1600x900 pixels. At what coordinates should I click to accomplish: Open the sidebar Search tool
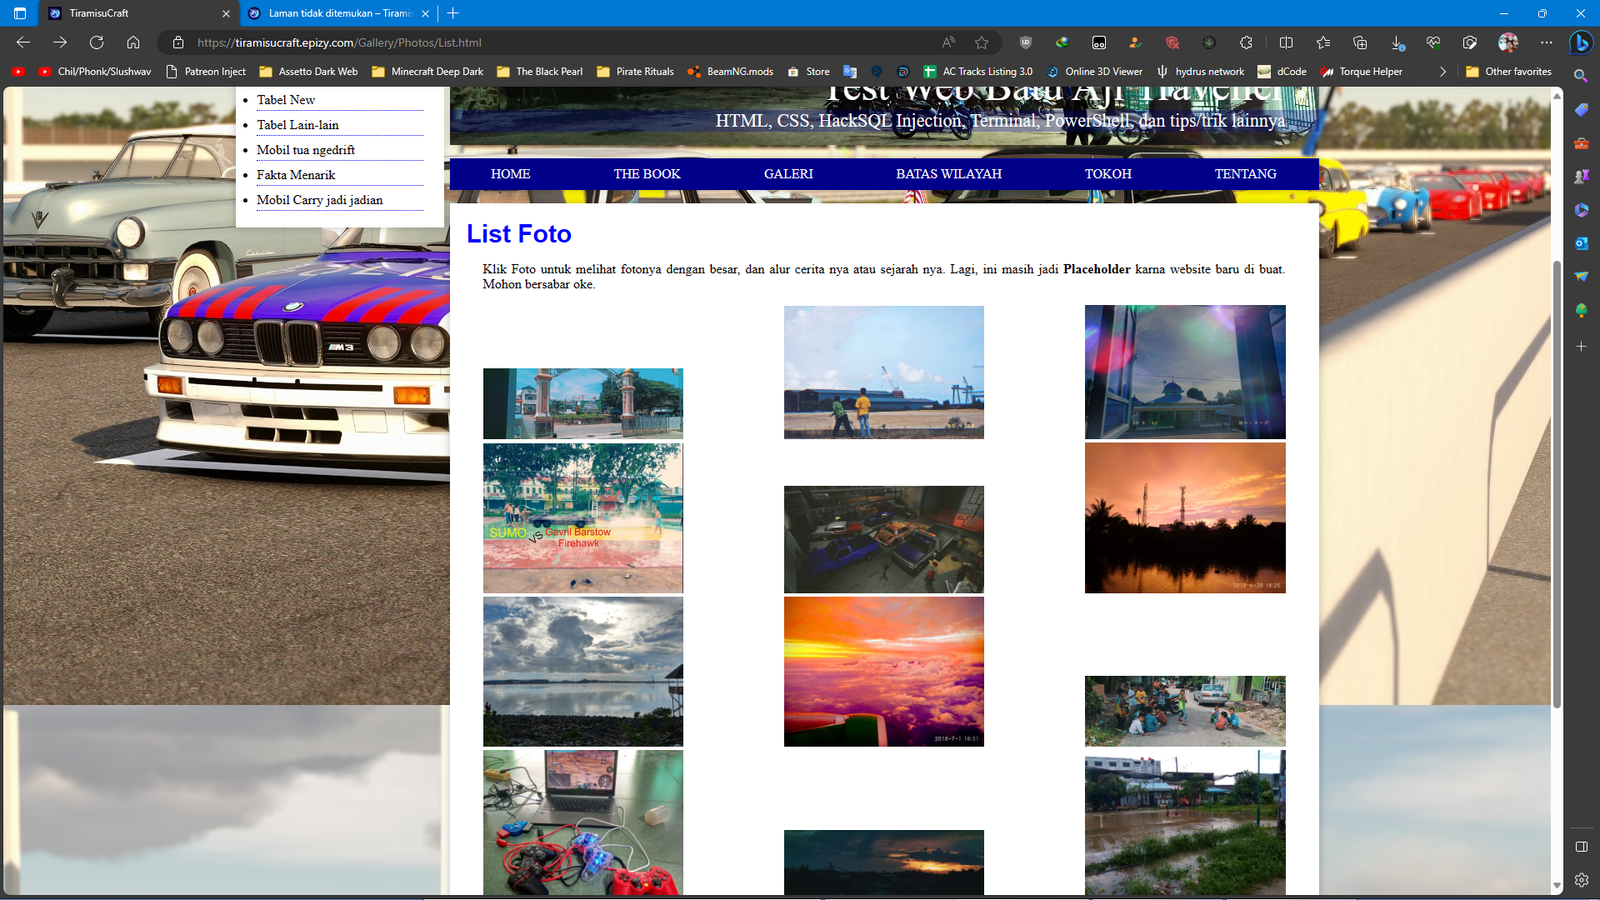(x=1581, y=75)
